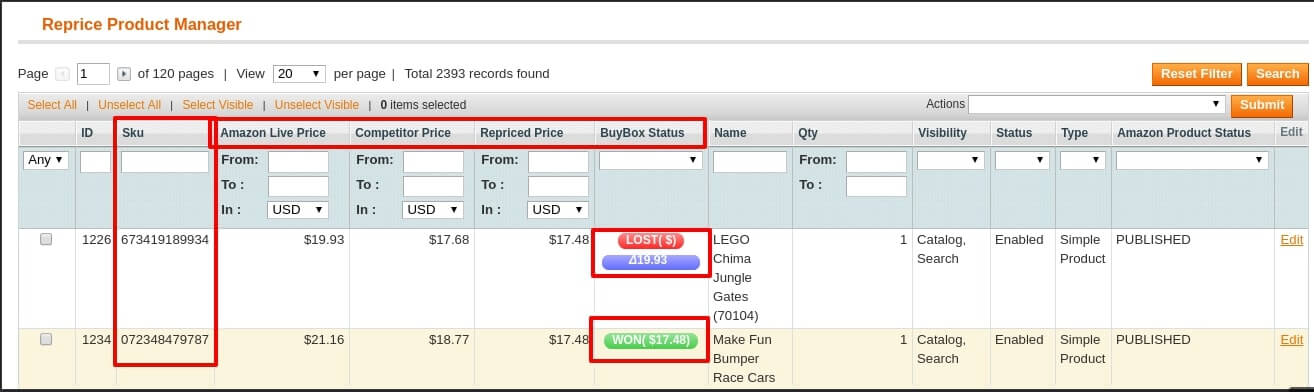Expand the Actions dropdown
Image resolution: width=1314 pixels, height=392 pixels.
click(1097, 104)
